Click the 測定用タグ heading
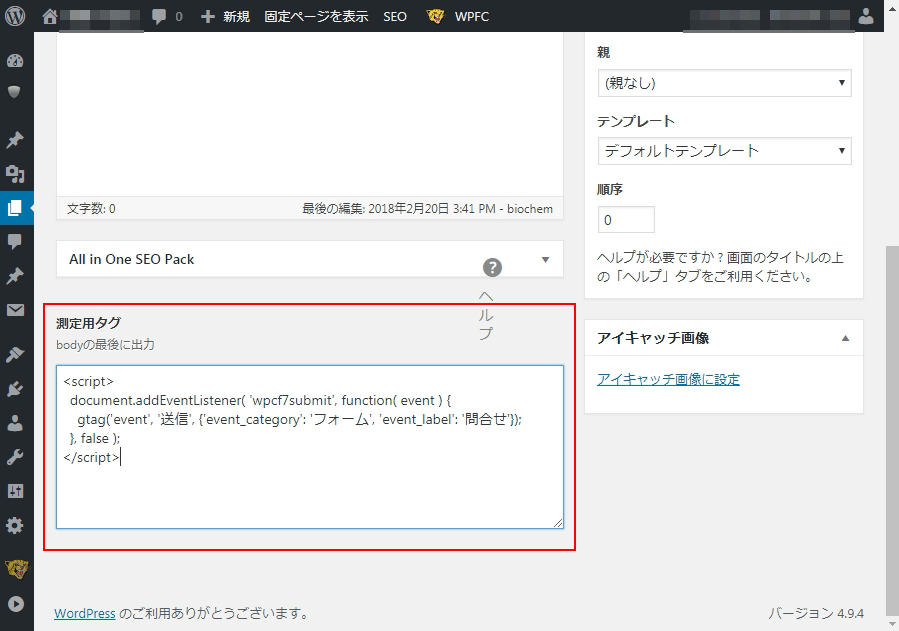This screenshot has height=631, width=899. (88, 323)
